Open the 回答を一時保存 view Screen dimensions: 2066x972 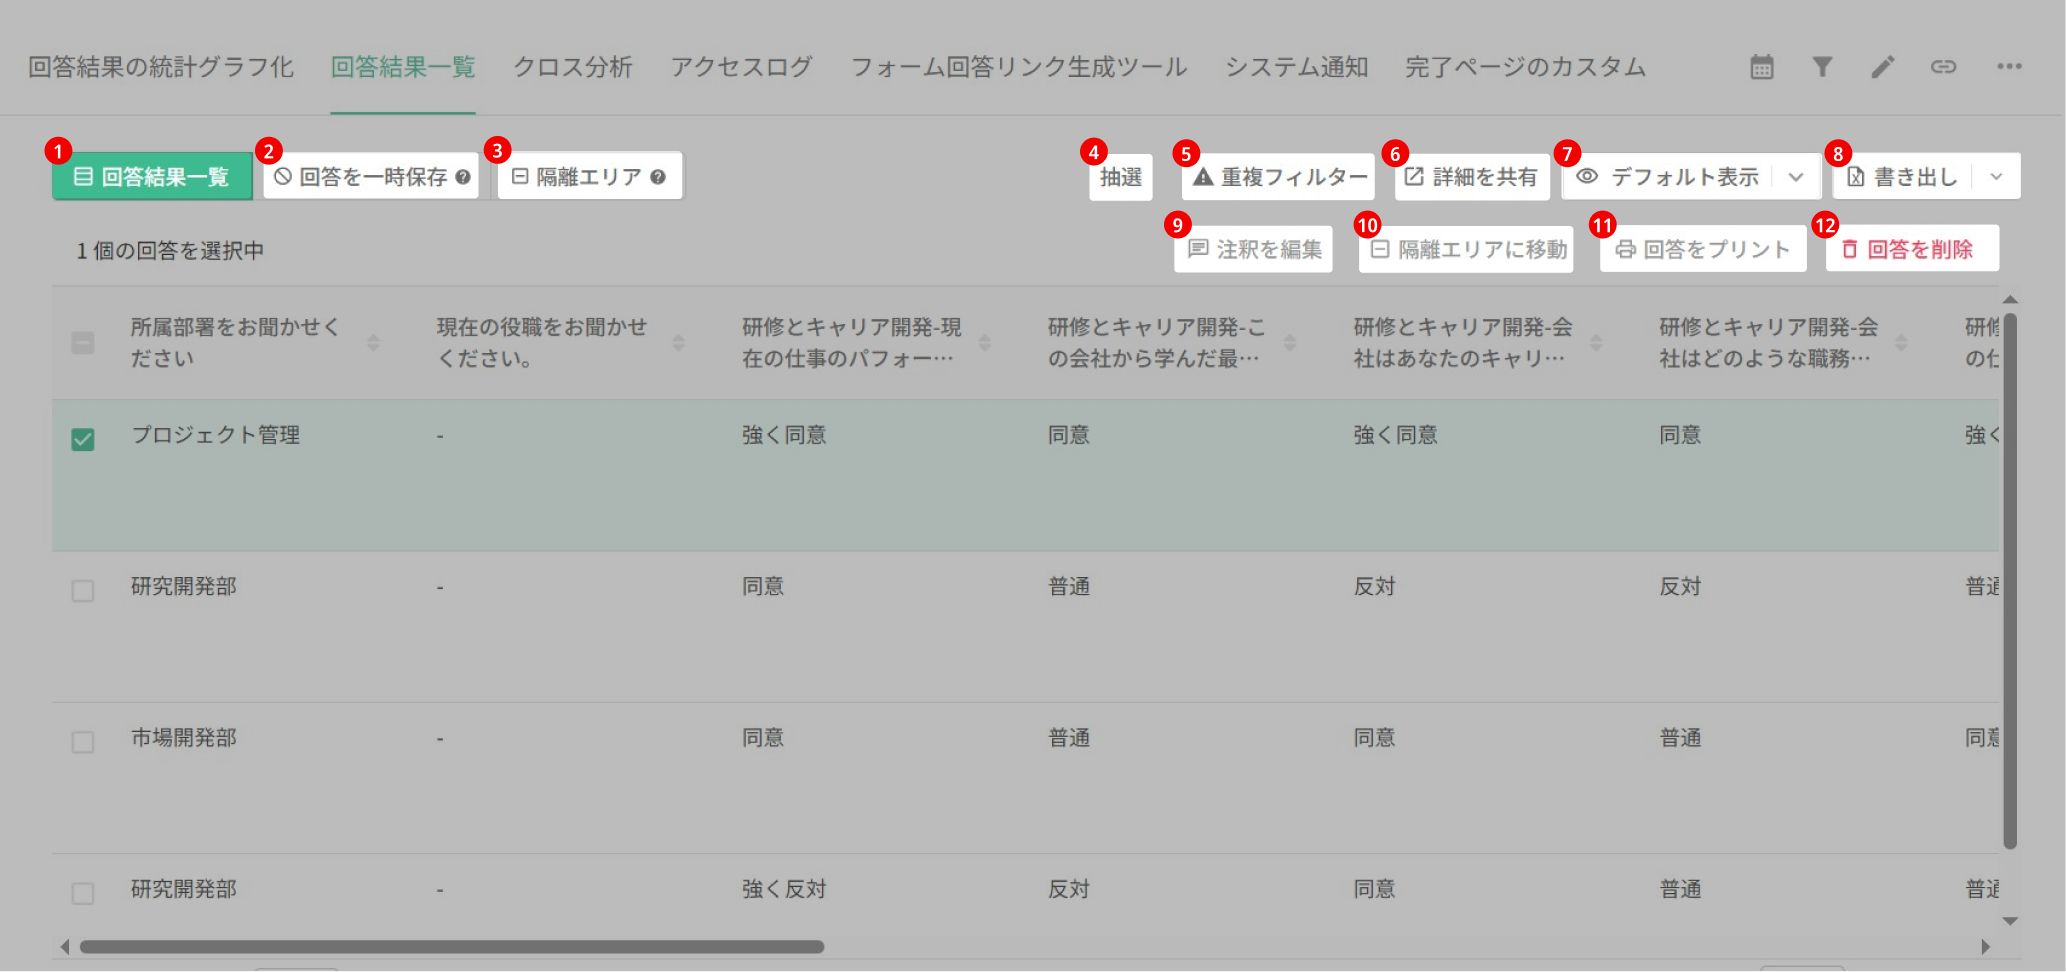(x=371, y=177)
